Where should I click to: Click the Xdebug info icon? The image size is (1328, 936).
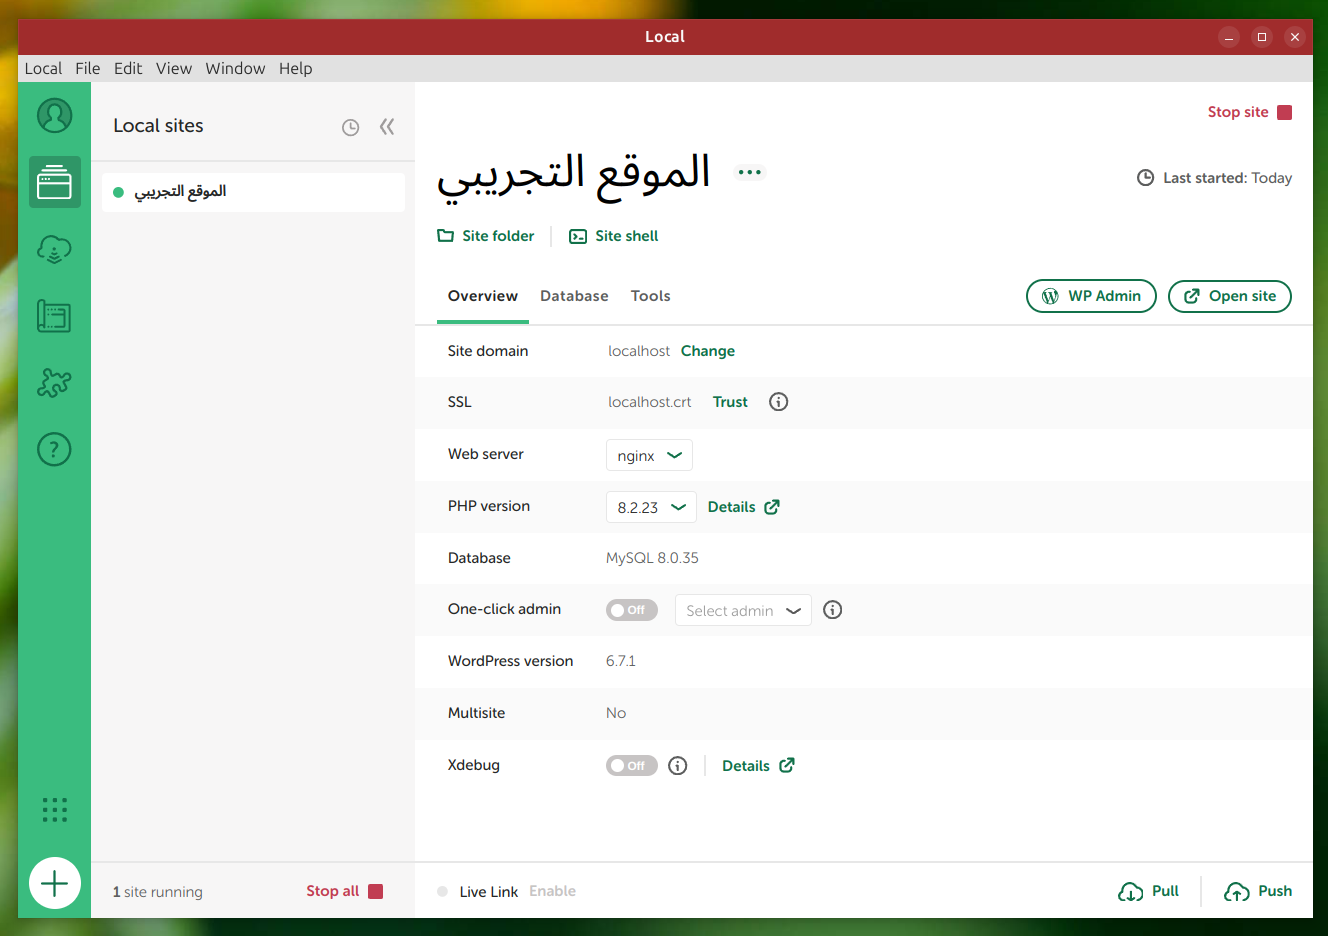678,766
